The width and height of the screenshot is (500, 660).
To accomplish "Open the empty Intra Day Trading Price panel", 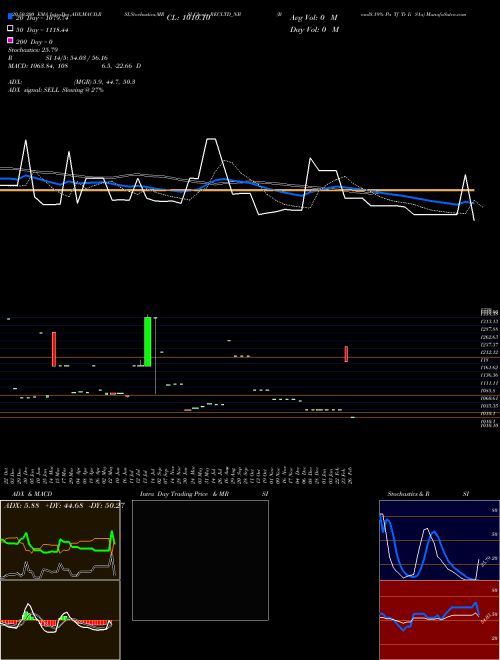I will coord(200,560).
